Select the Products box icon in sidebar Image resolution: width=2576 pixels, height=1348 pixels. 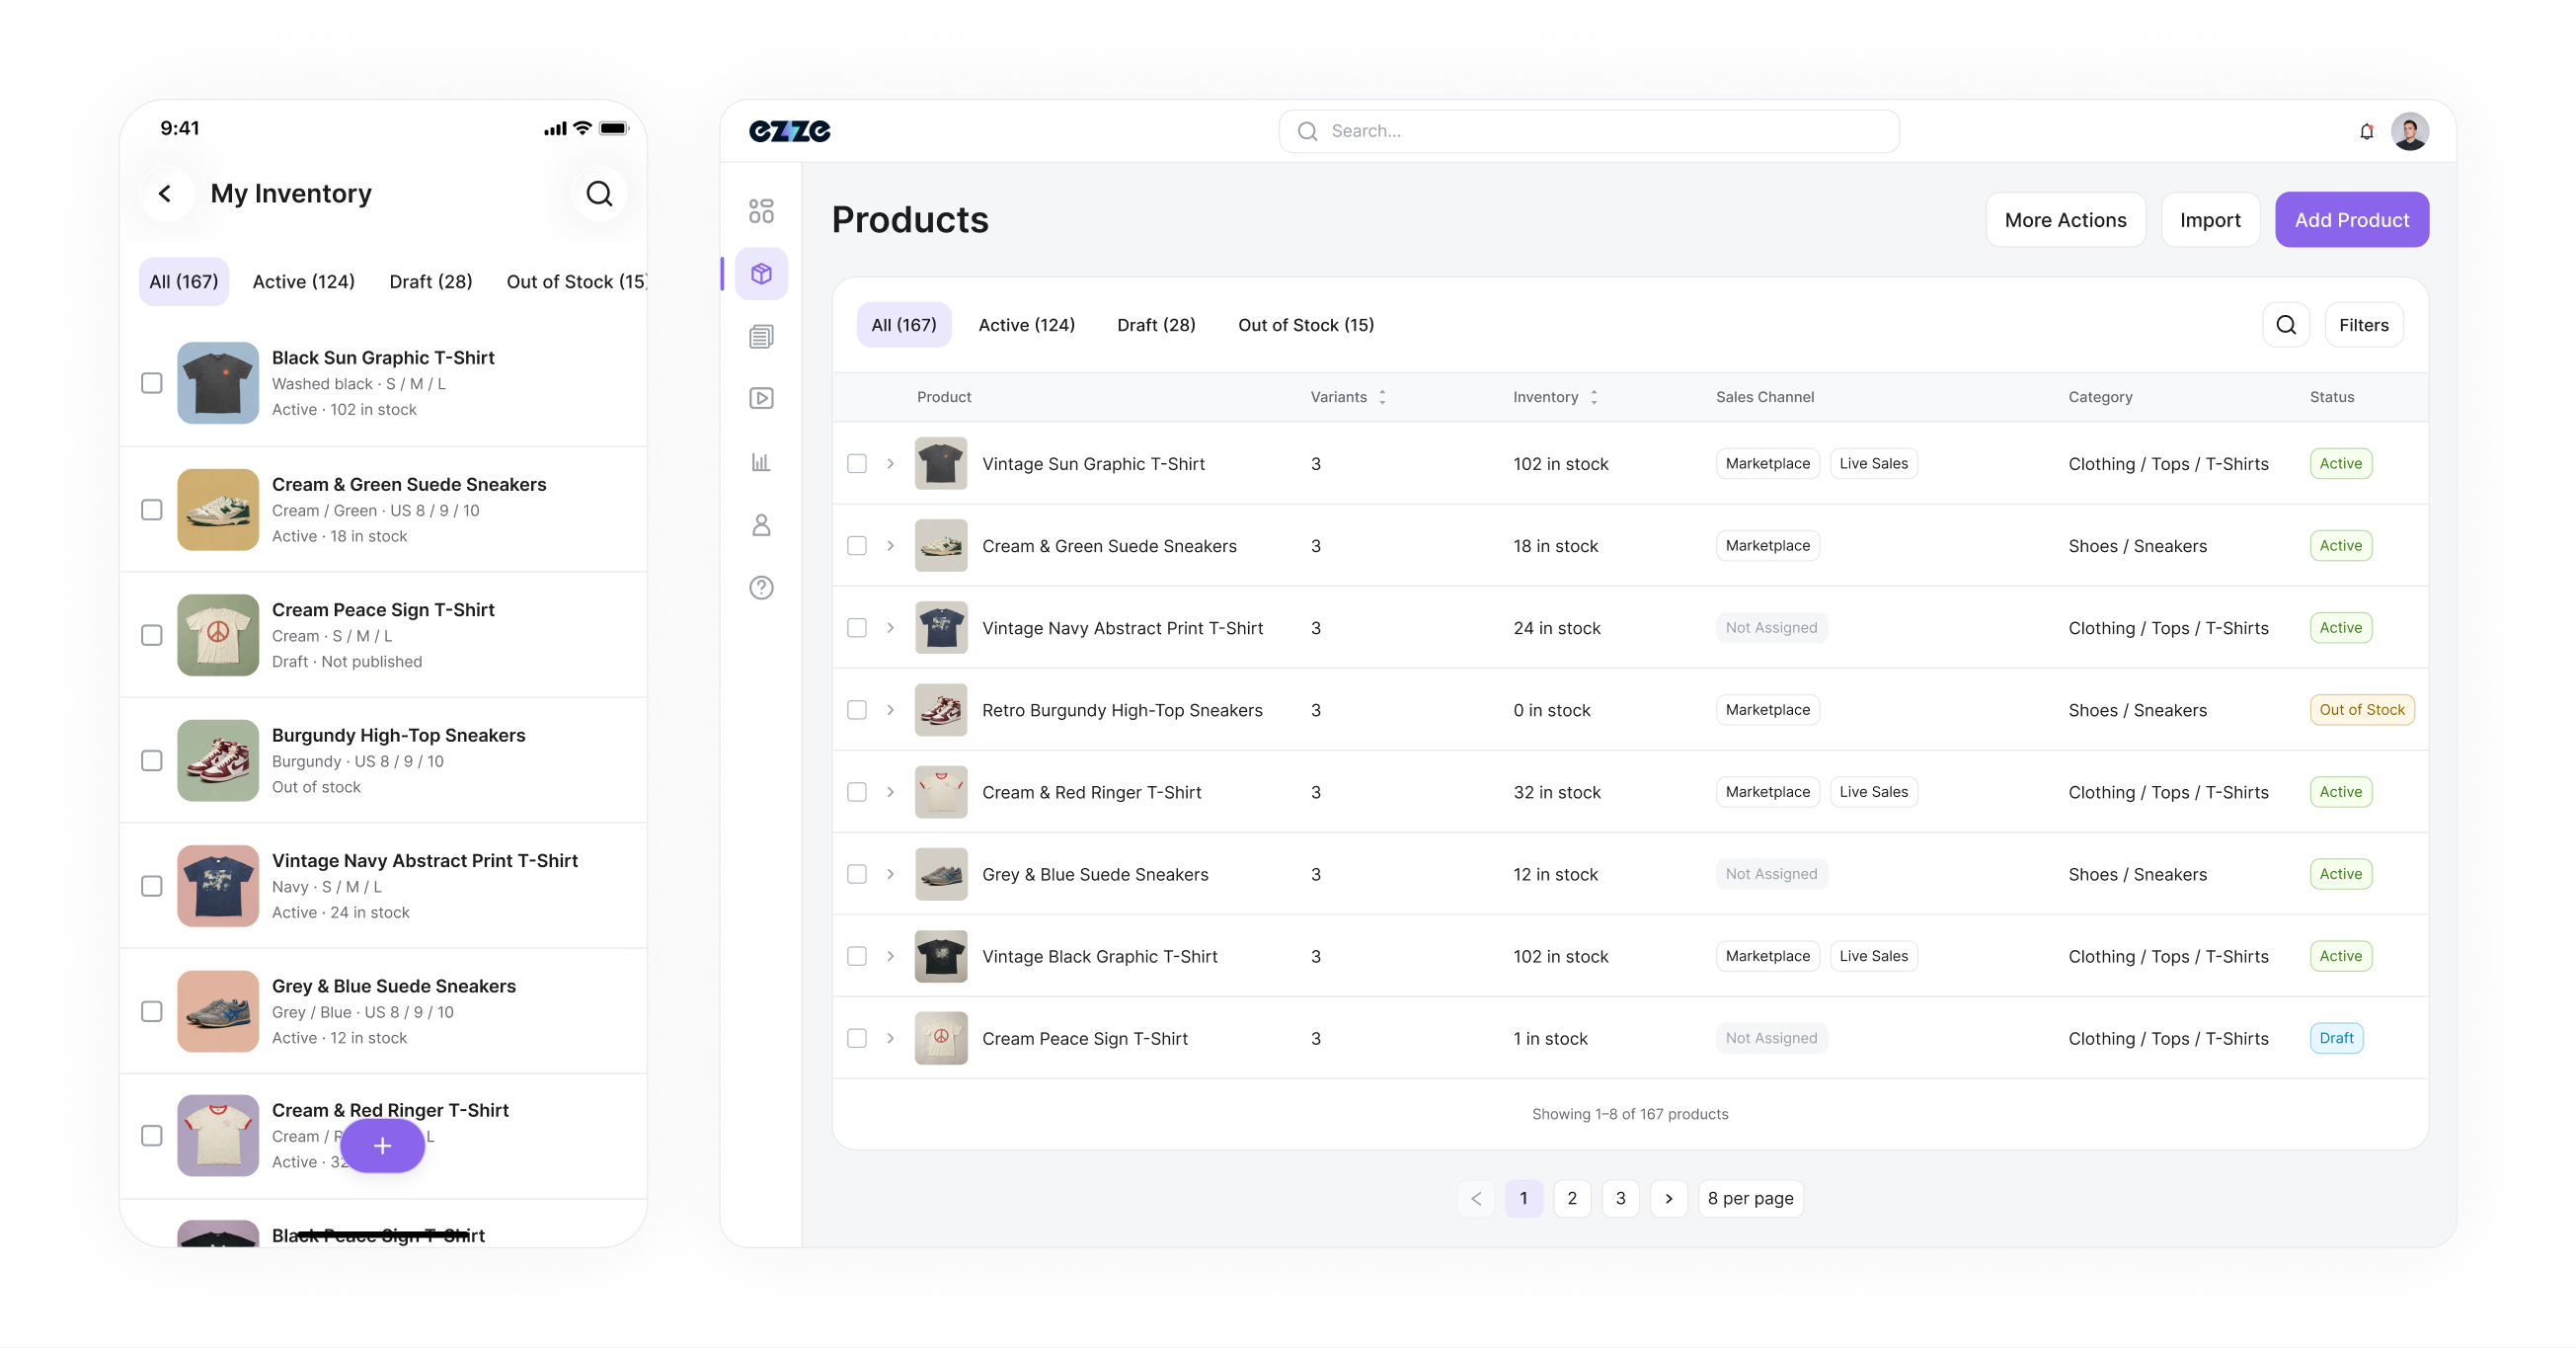(x=761, y=274)
